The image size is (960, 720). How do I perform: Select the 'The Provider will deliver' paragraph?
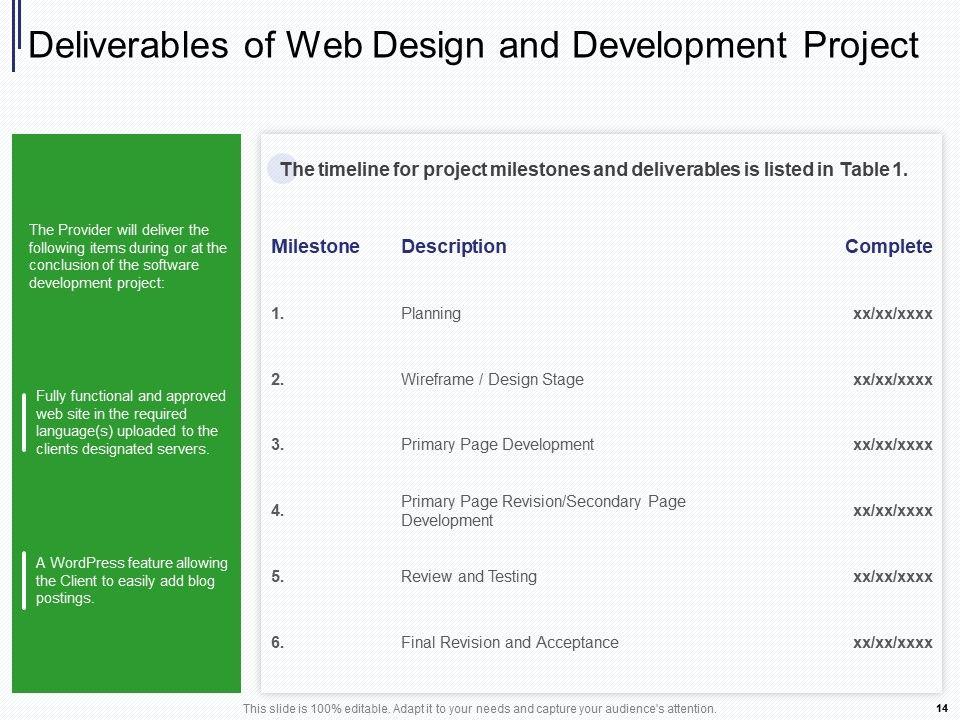tap(127, 257)
